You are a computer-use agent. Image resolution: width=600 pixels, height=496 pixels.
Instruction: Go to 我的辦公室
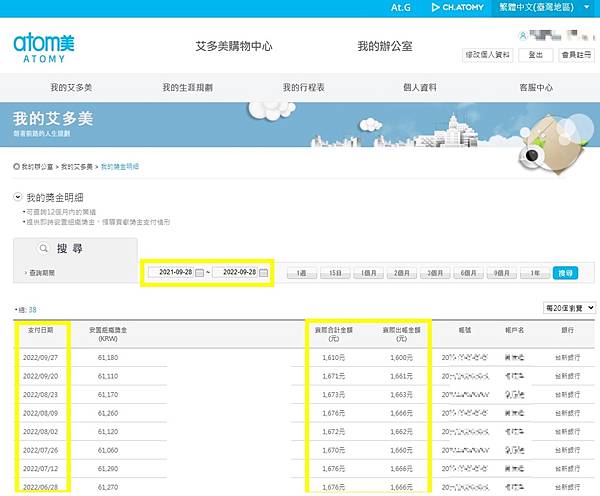(385, 46)
